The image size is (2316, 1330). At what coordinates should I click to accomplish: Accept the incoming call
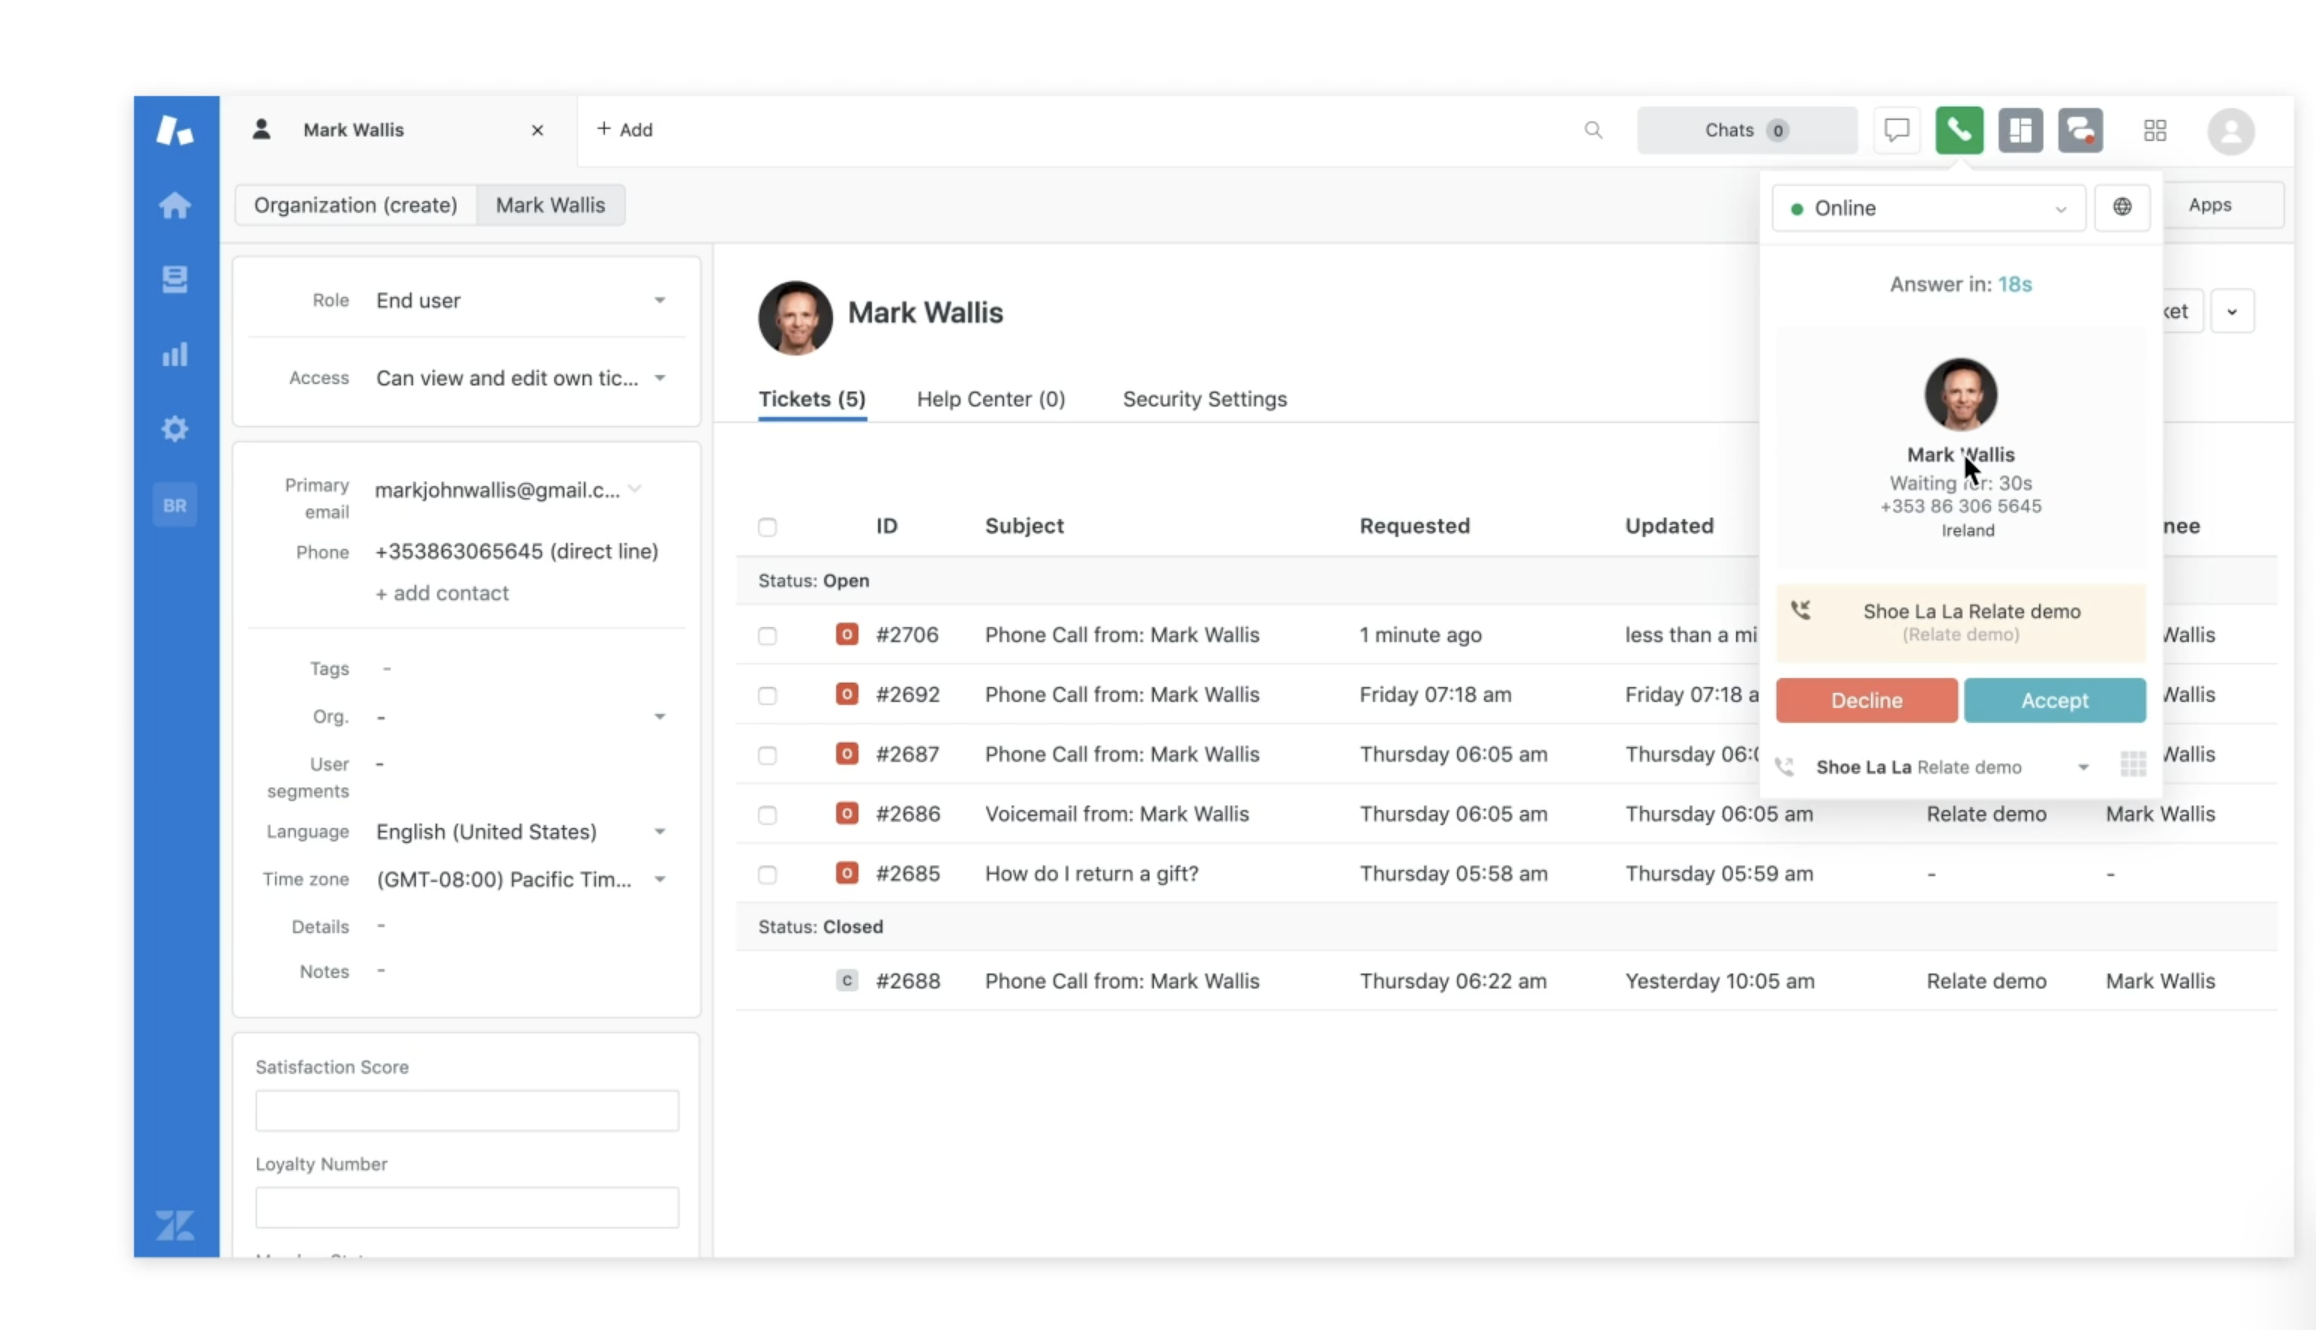point(2054,700)
